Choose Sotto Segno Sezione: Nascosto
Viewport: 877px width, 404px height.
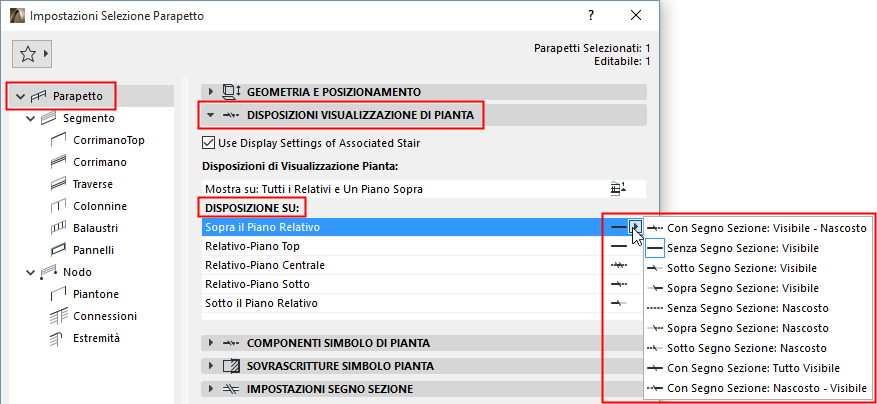coord(757,348)
